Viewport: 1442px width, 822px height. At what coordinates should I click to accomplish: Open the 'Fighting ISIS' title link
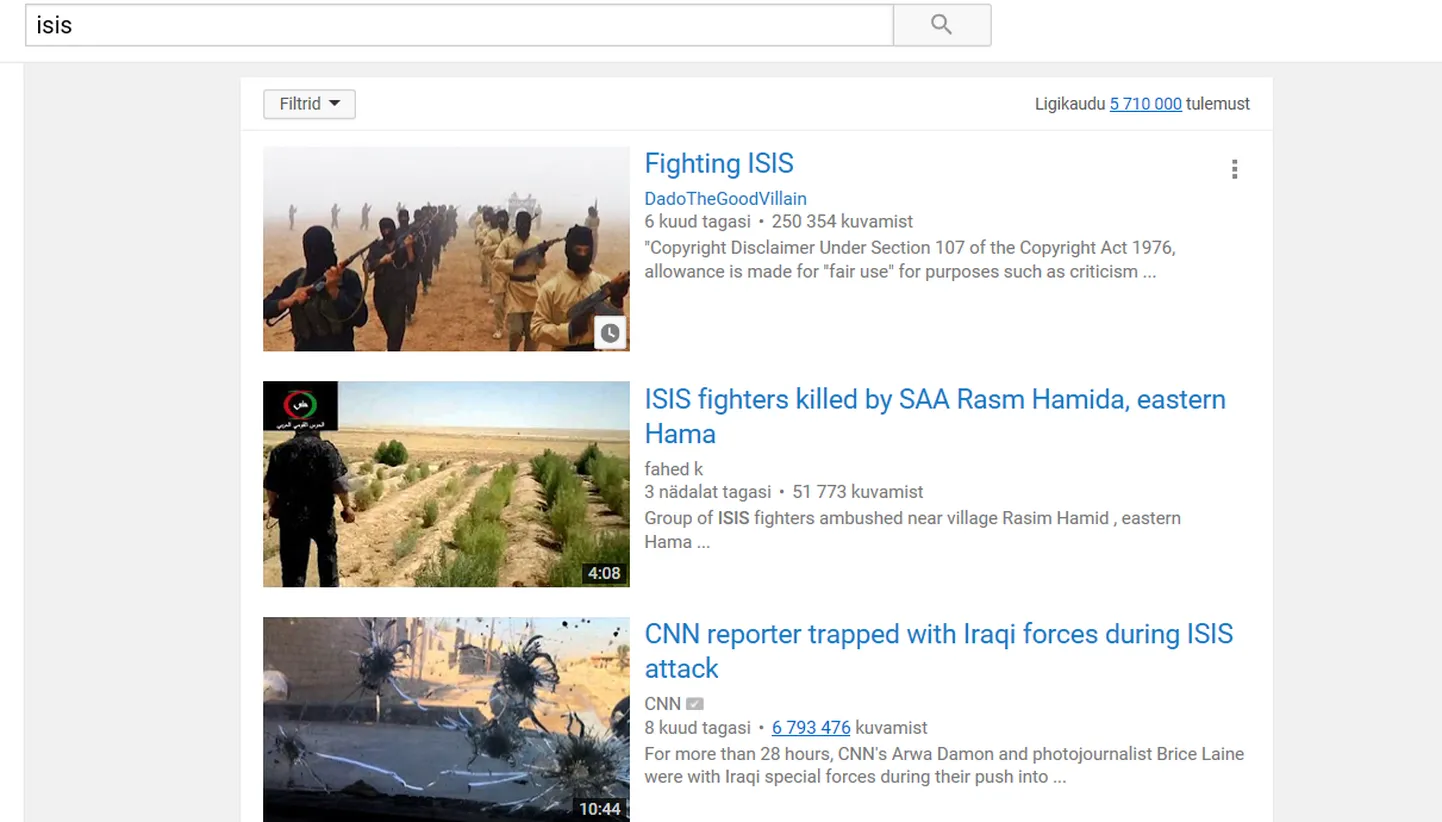coord(719,164)
